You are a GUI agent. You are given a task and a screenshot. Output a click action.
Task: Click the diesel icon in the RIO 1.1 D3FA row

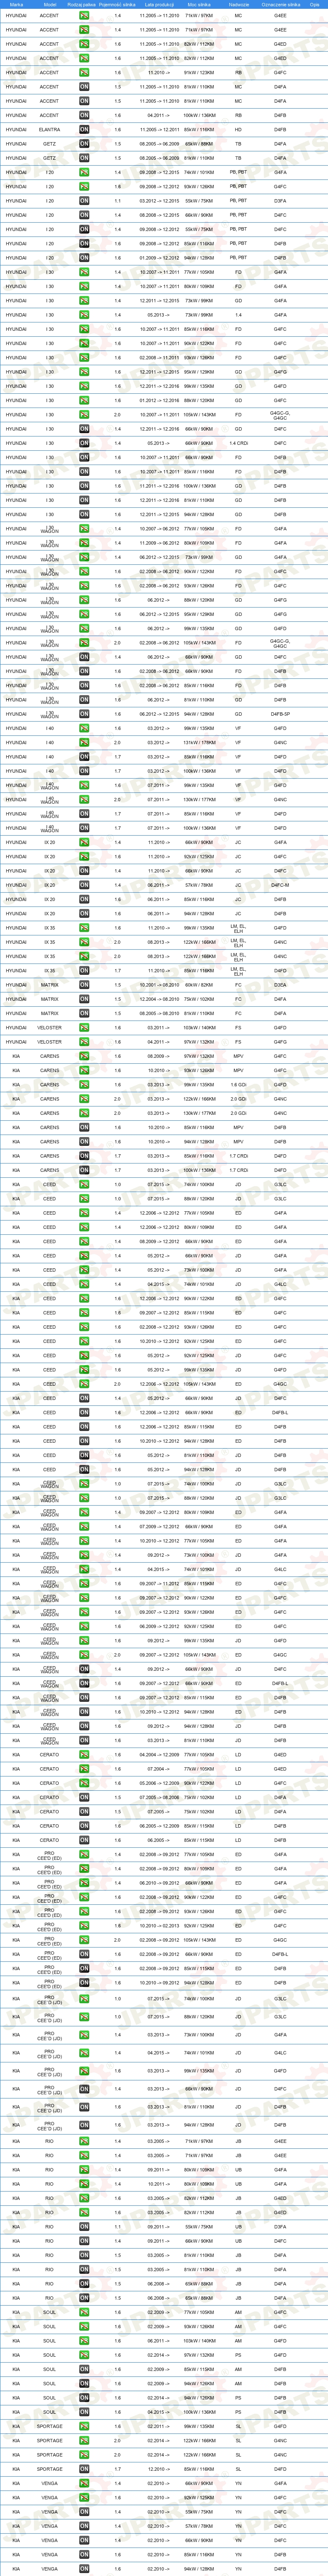tap(84, 2227)
